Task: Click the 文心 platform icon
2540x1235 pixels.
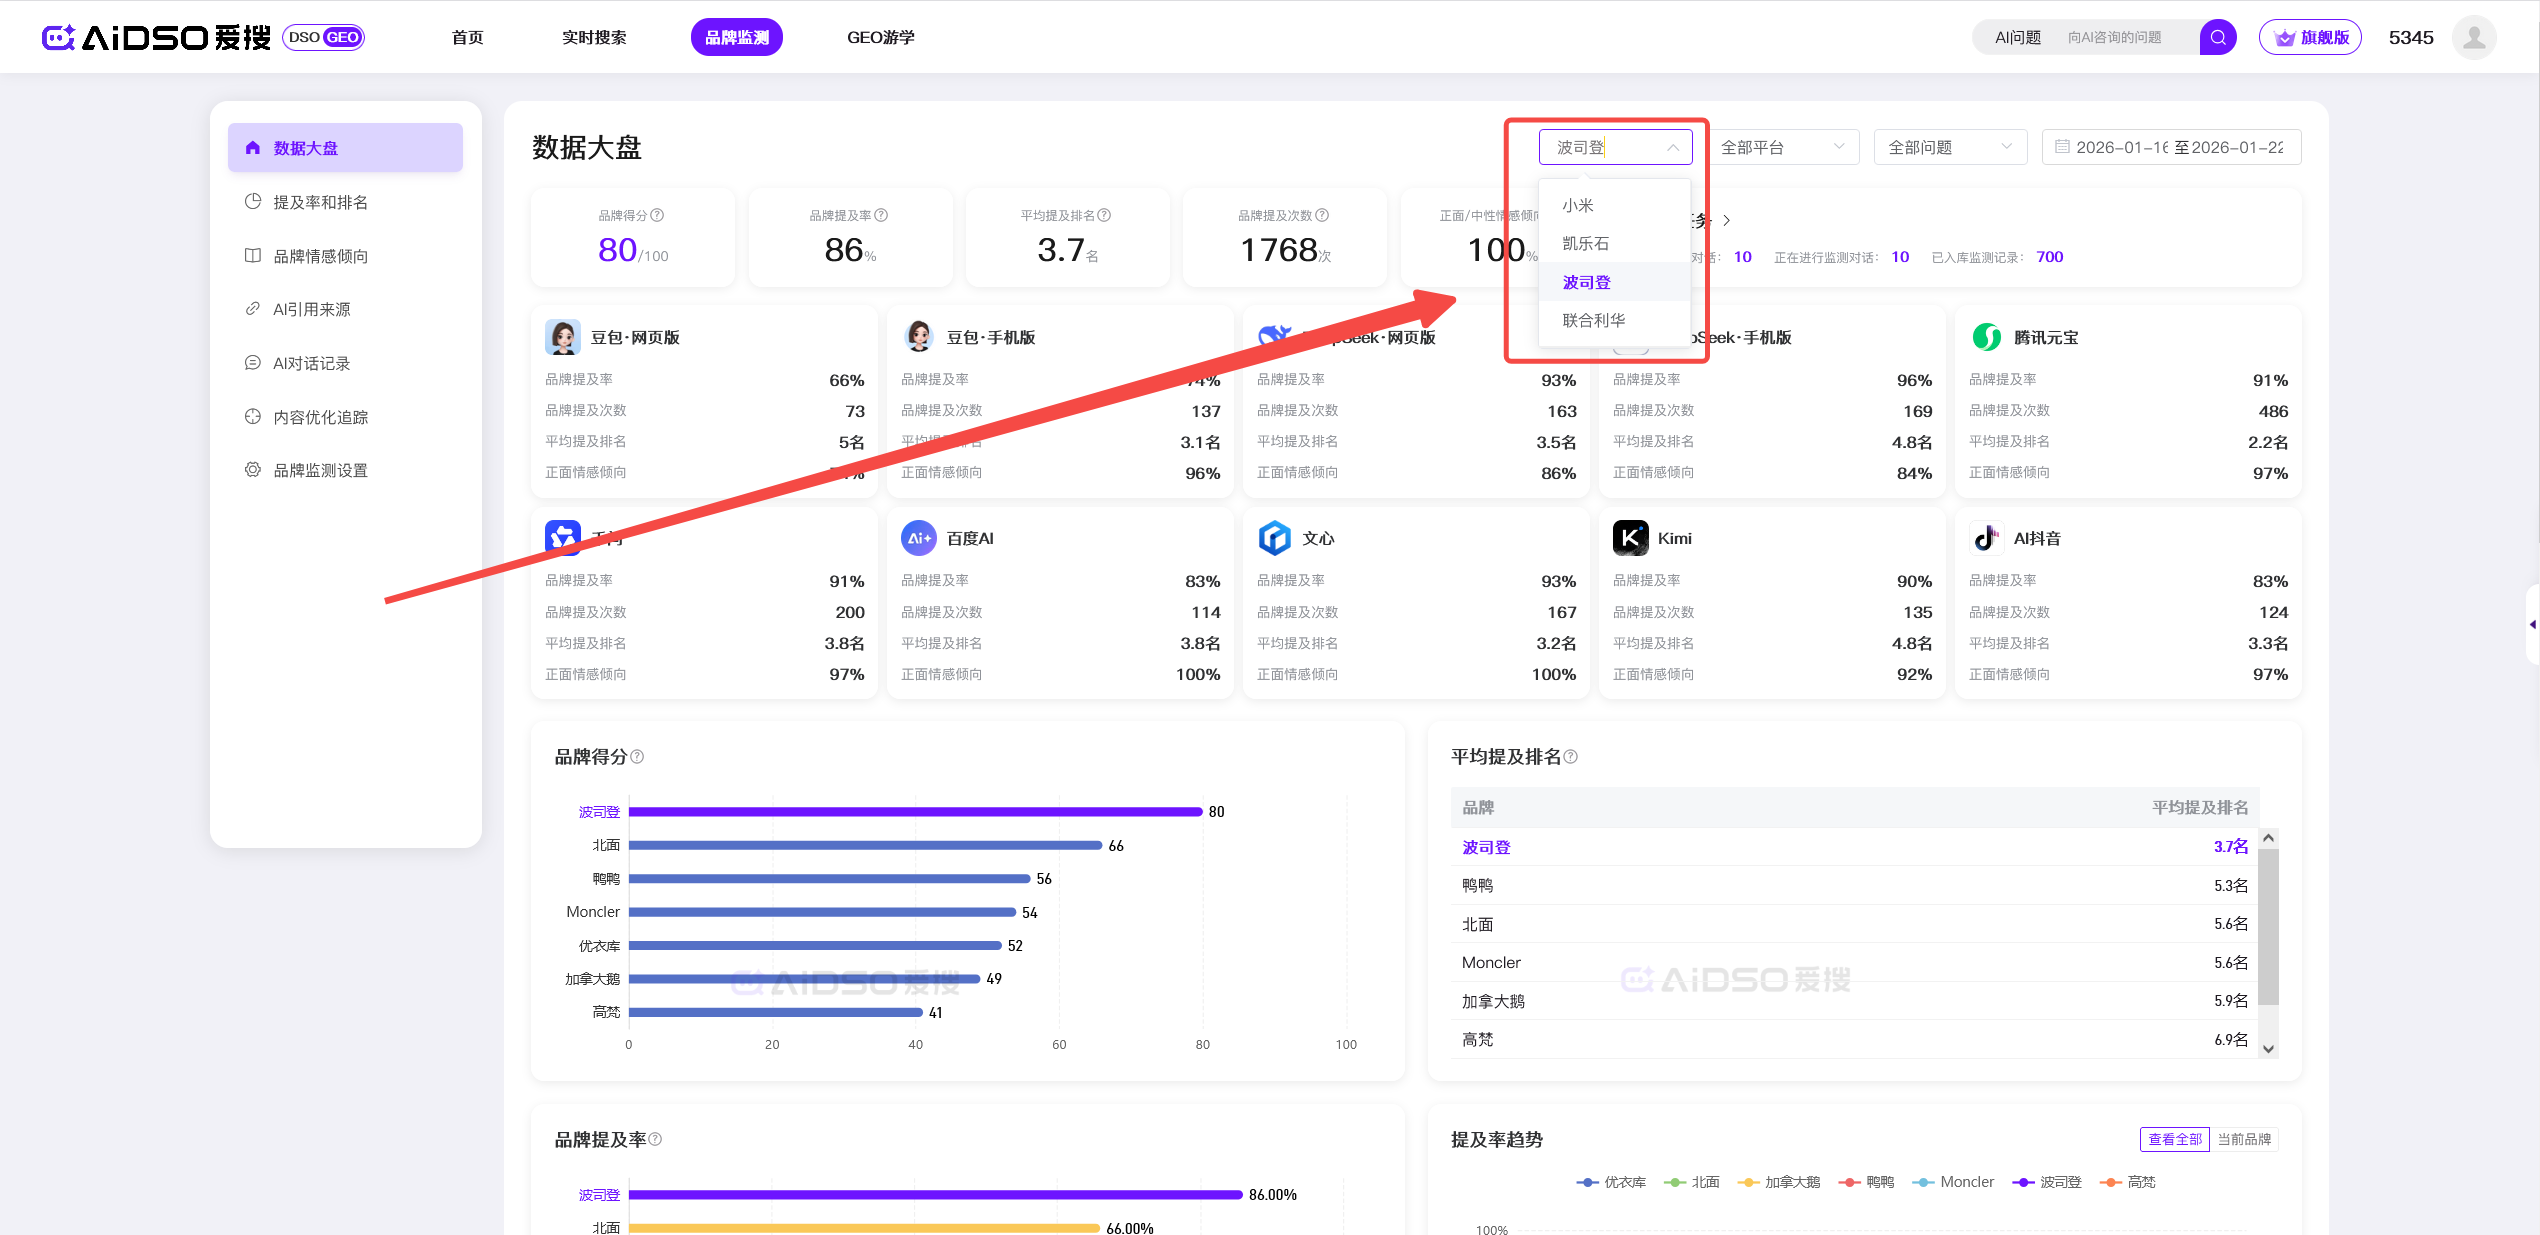Action: [x=1274, y=538]
